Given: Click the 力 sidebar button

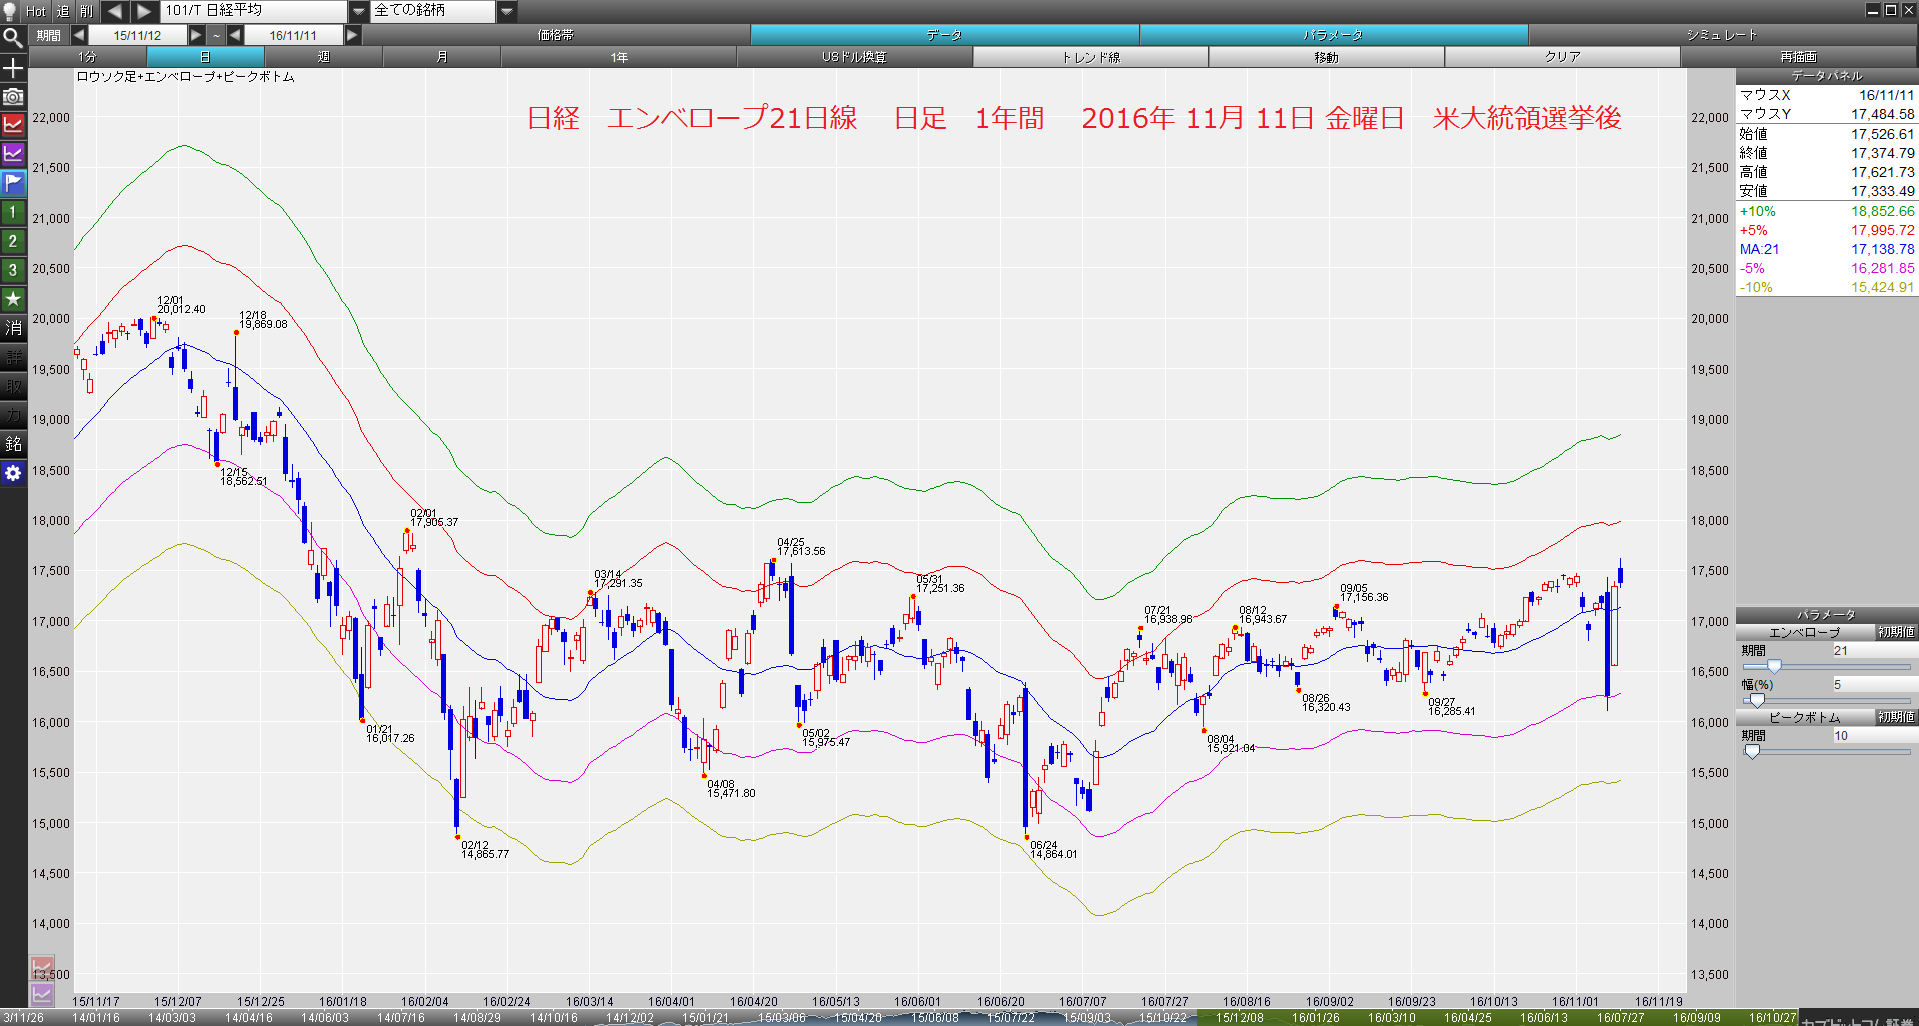Looking at the screenshot, I should [13, 415].
